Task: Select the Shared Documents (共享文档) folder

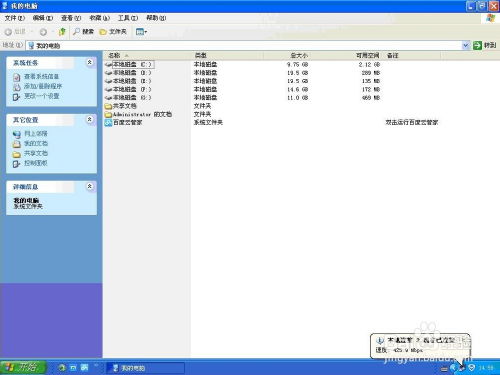Action: 121,106
